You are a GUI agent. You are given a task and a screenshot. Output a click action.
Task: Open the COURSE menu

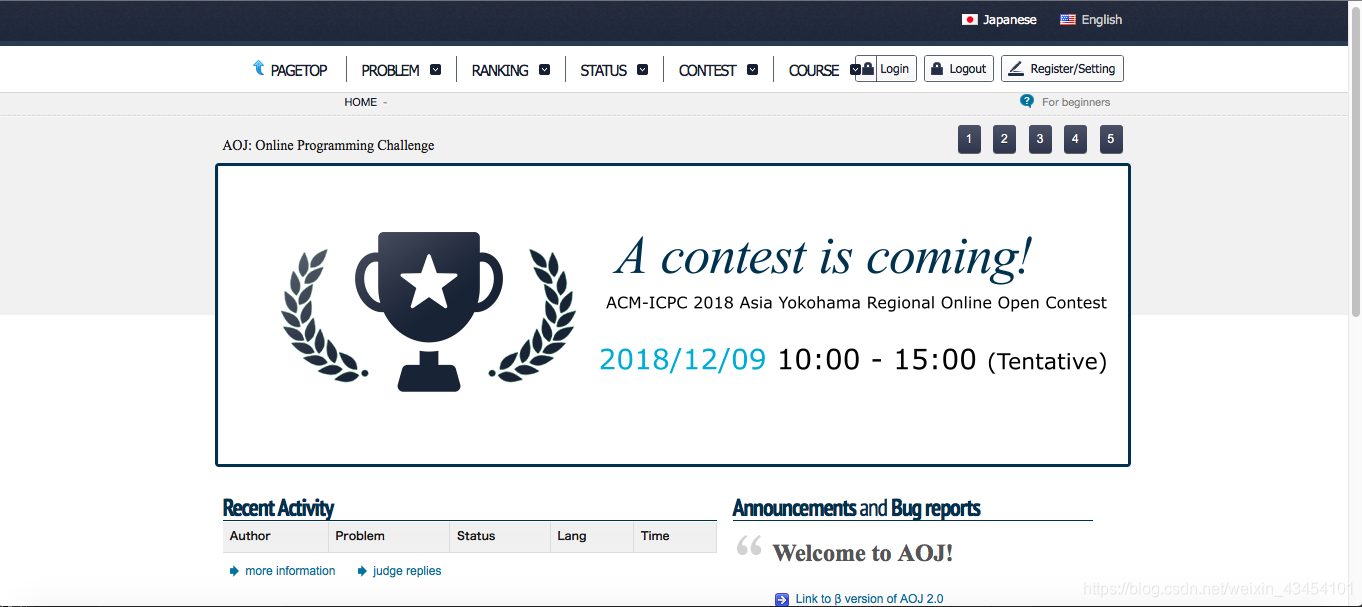[x=814, y=70]
